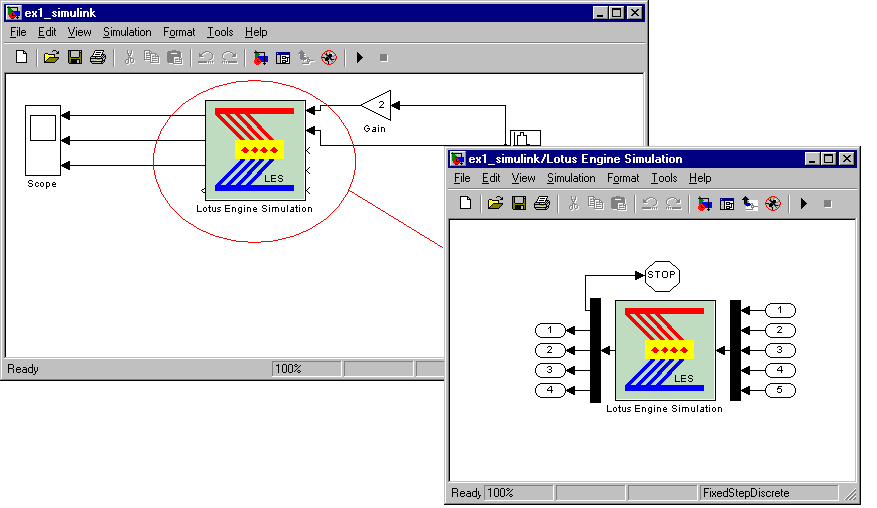The width and height of the screenshot is (877, 508).
Task: Select input port 5 in subsystem window
Action: [x=780, y=390]
